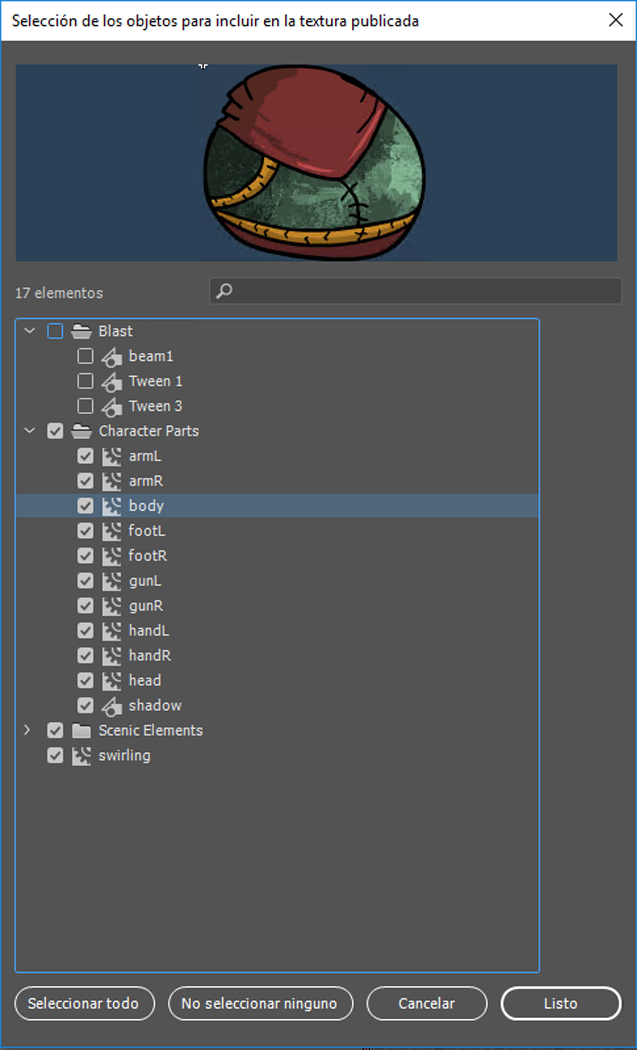The image size is (637, 1050).
Task: Enable the Tween 1 checkbox
Action: click(x=85, y=381)
